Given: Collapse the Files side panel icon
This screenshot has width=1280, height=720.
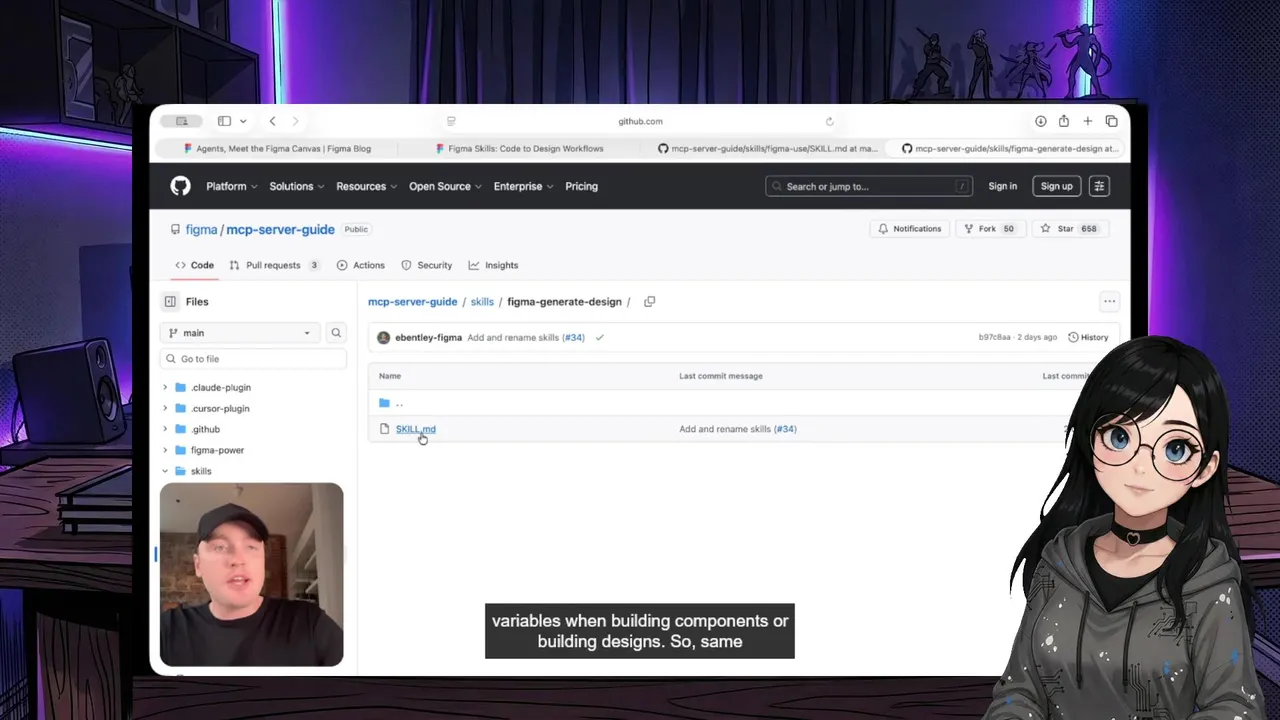Looking at the screenshot, I should pos(170,301).
